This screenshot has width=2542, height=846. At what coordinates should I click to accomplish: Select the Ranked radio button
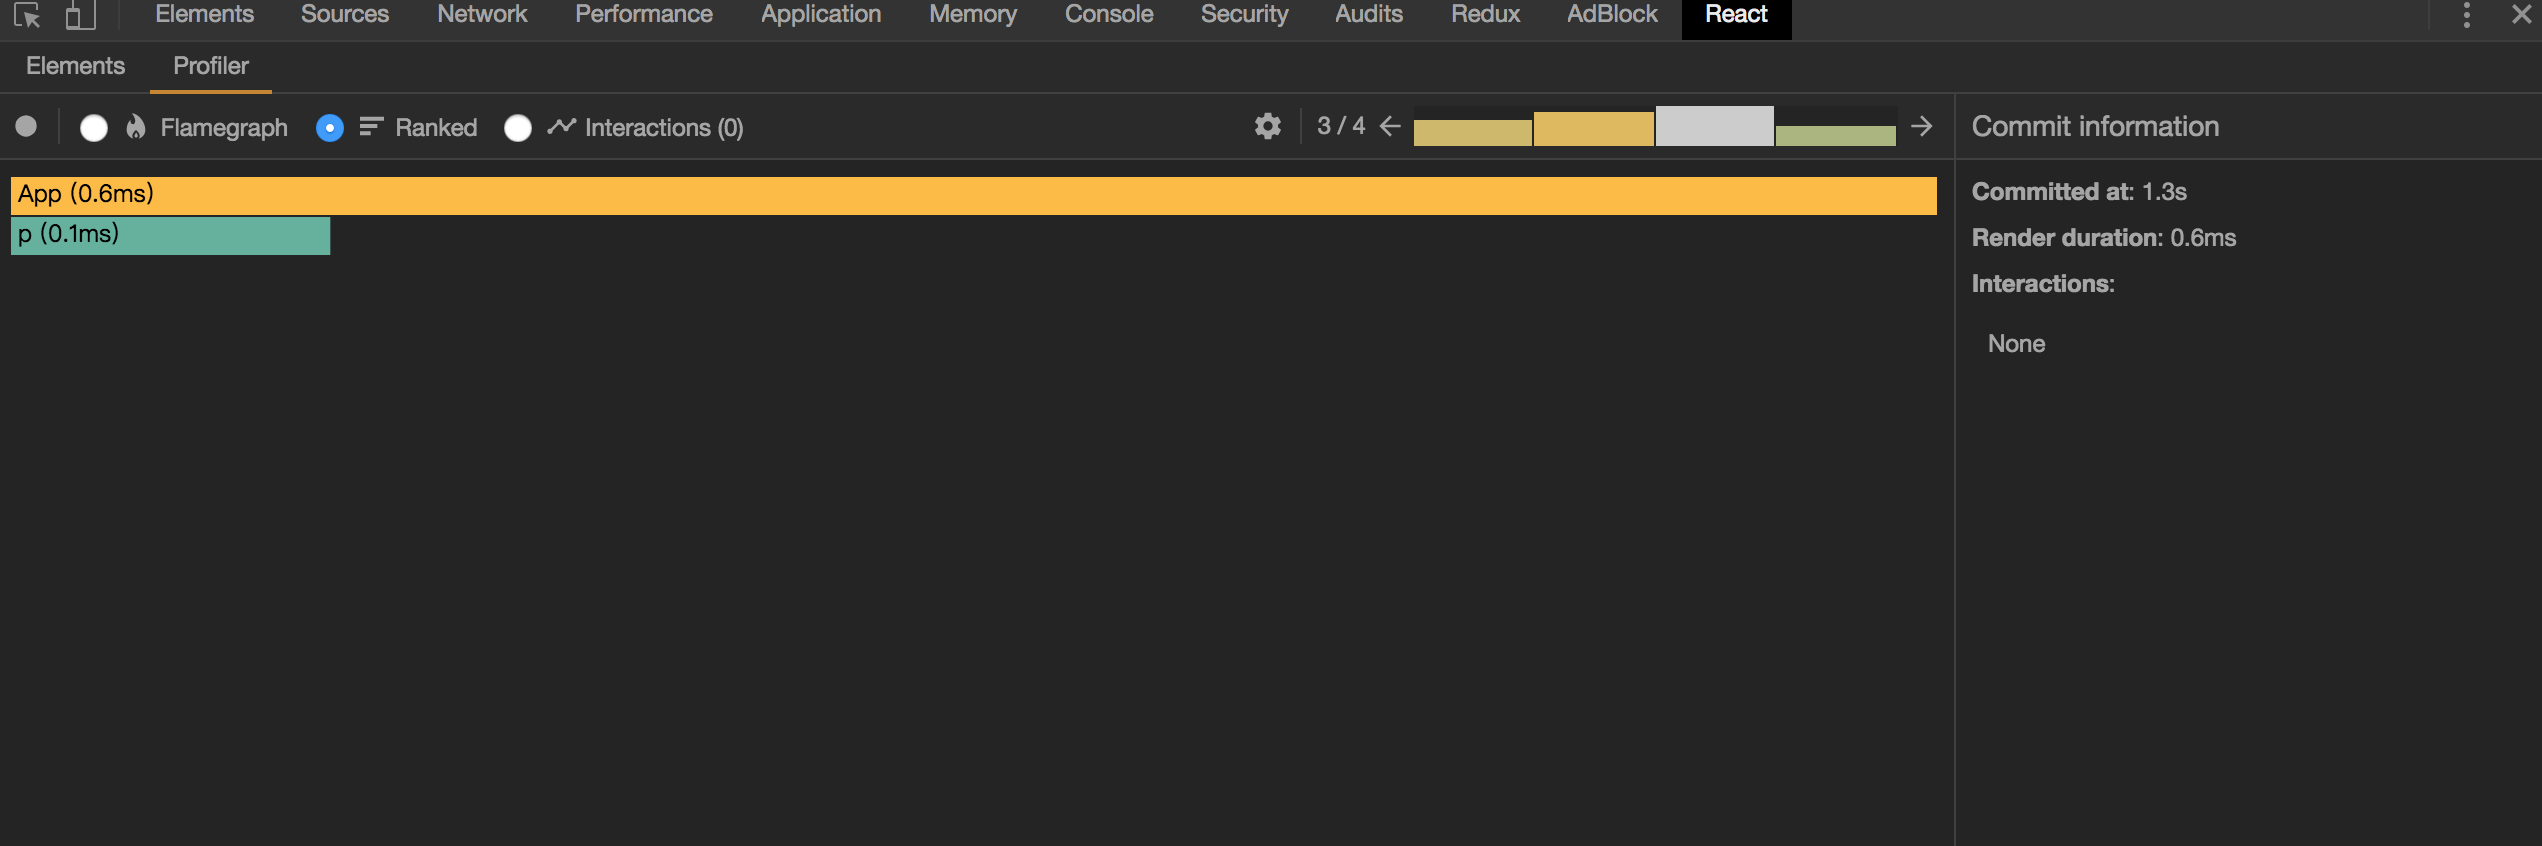coord(330,128)
